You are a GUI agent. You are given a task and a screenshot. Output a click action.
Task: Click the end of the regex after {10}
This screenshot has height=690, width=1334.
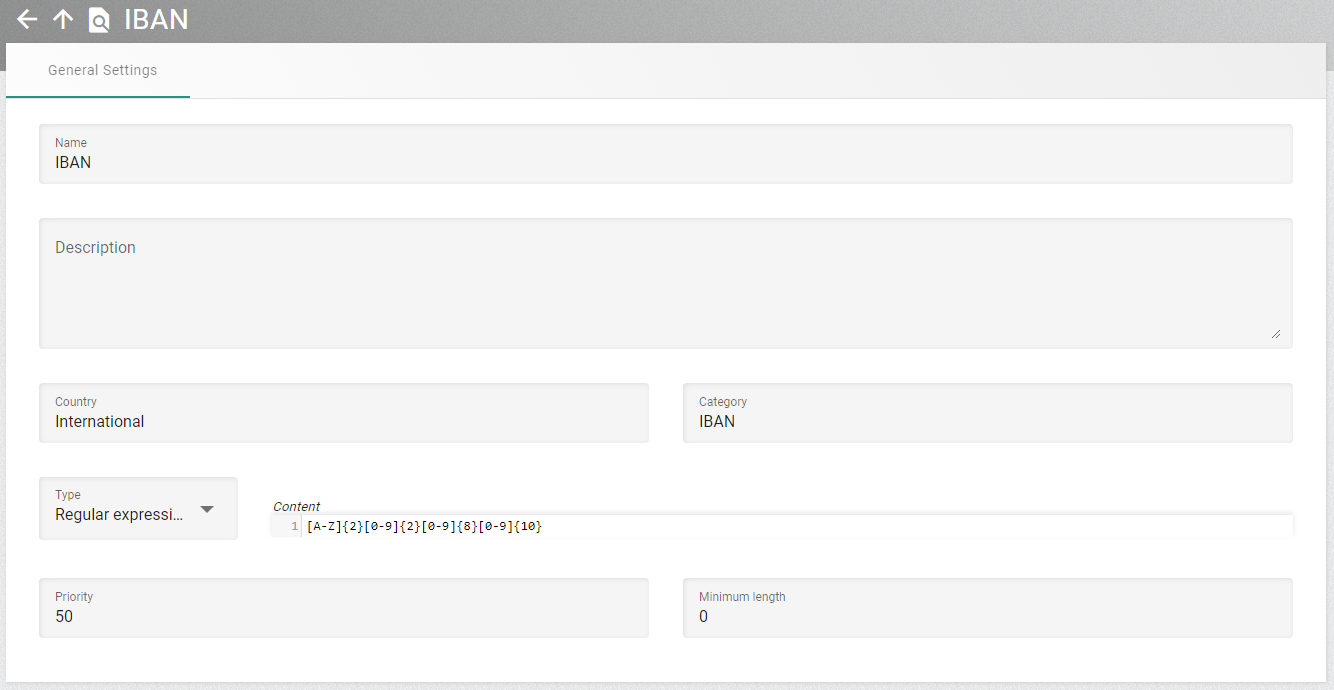click(543, 526)
